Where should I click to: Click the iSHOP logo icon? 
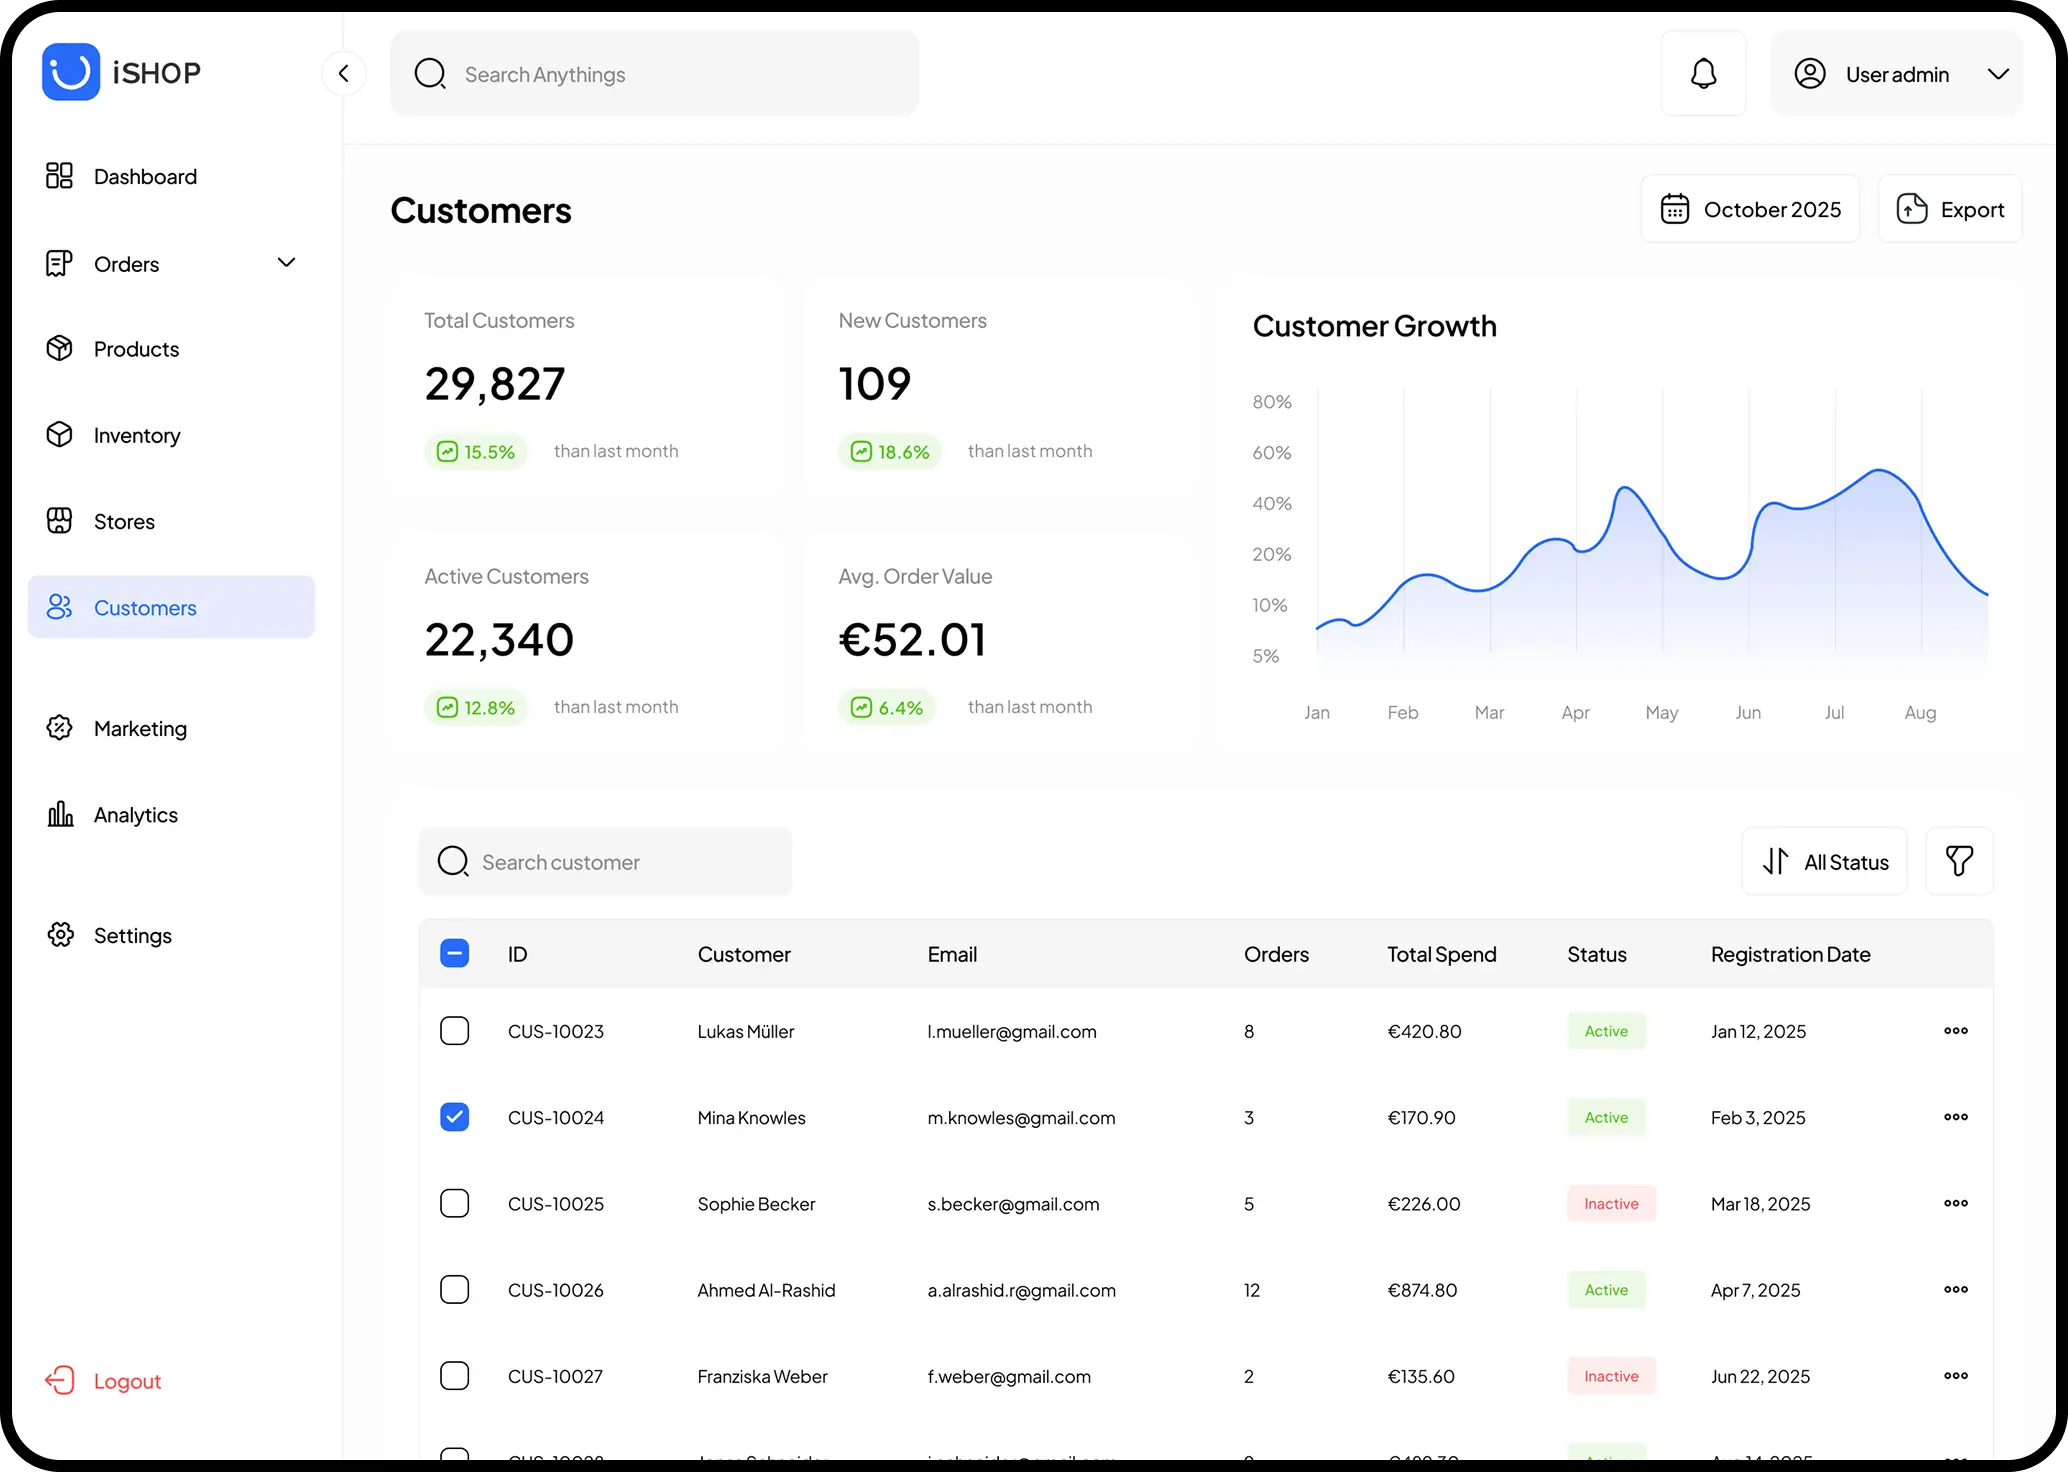pos(71,72)
